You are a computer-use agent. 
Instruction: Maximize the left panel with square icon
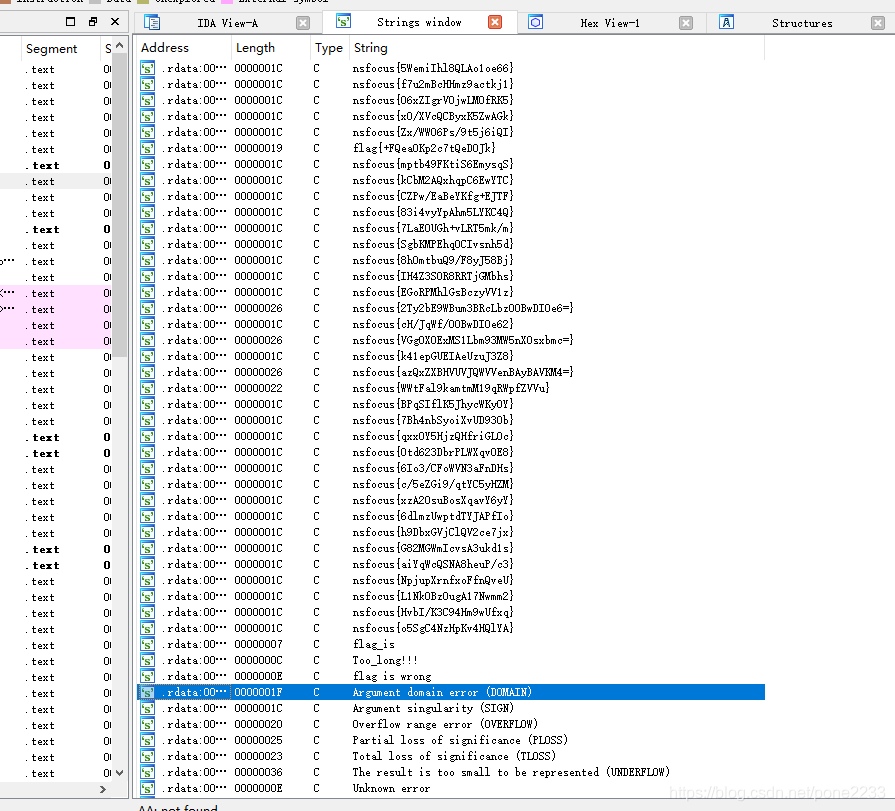71,22
